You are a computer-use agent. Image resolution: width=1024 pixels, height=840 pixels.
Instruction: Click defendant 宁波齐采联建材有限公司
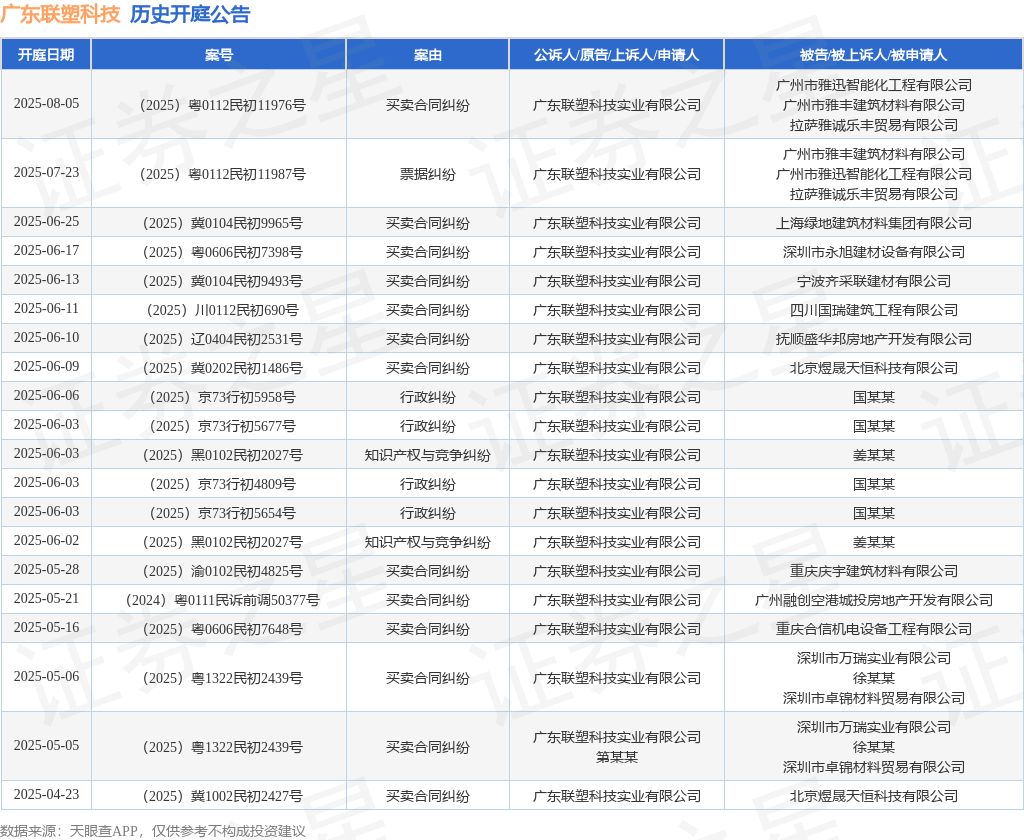click(874, 282)
